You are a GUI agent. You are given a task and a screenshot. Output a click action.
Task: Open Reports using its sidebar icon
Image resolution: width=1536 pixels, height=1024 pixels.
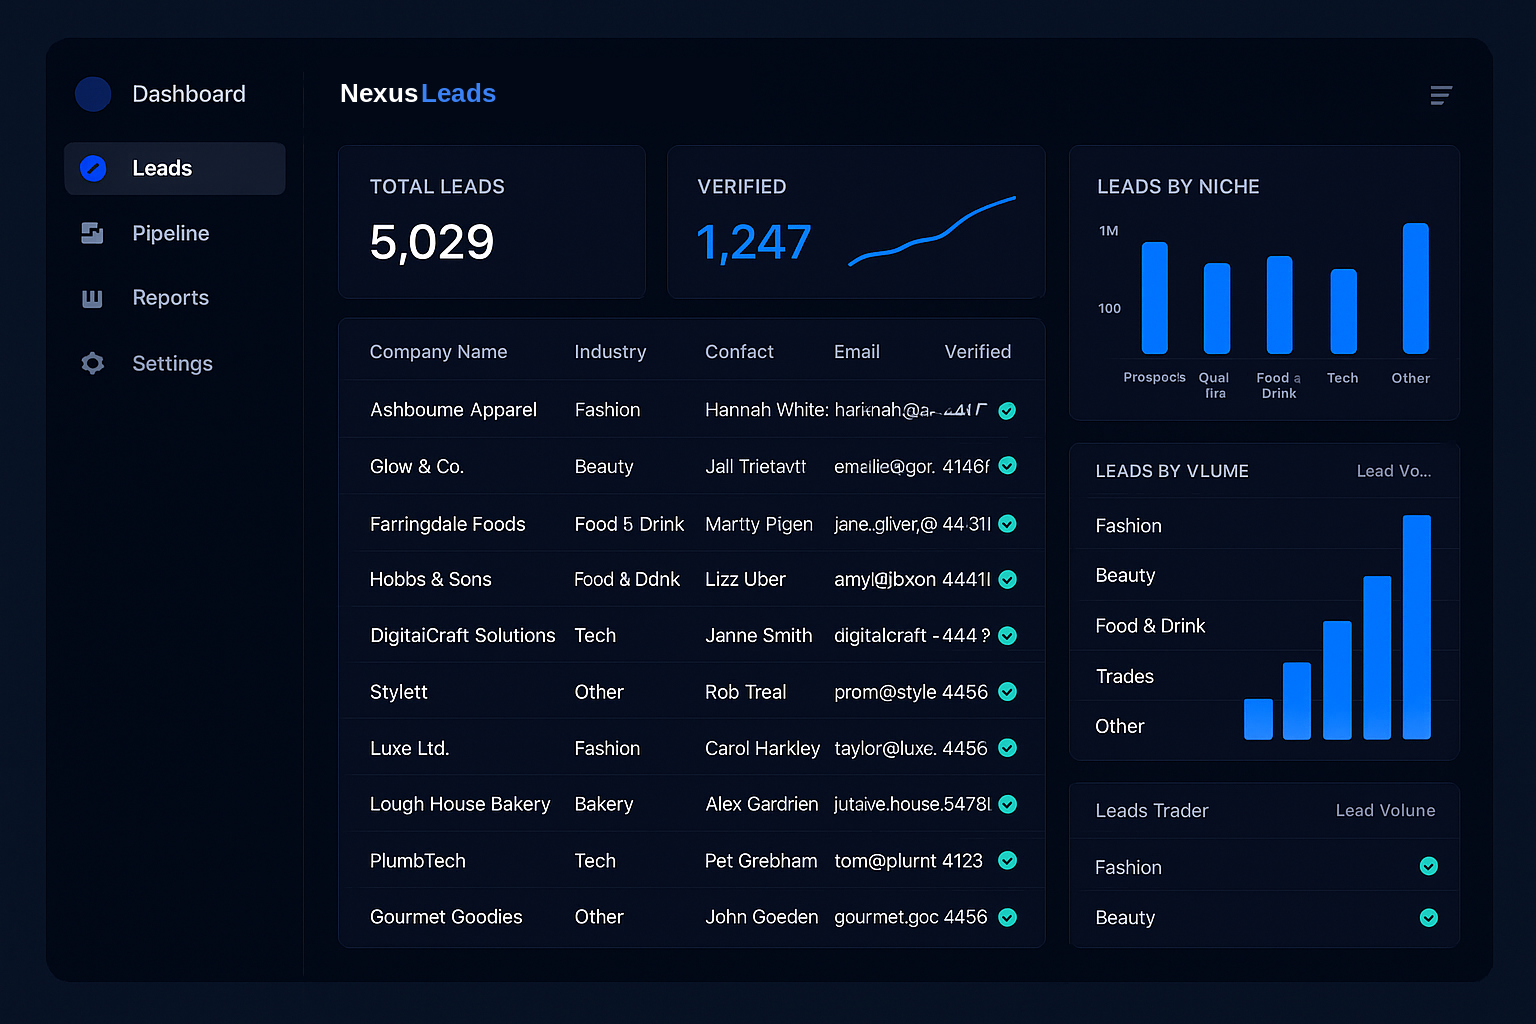click(x=92, y=297)
